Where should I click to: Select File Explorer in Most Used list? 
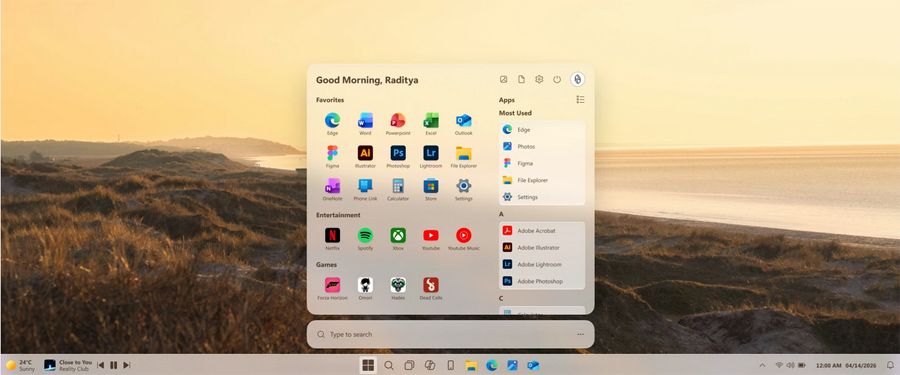click(x=542, y=180)
